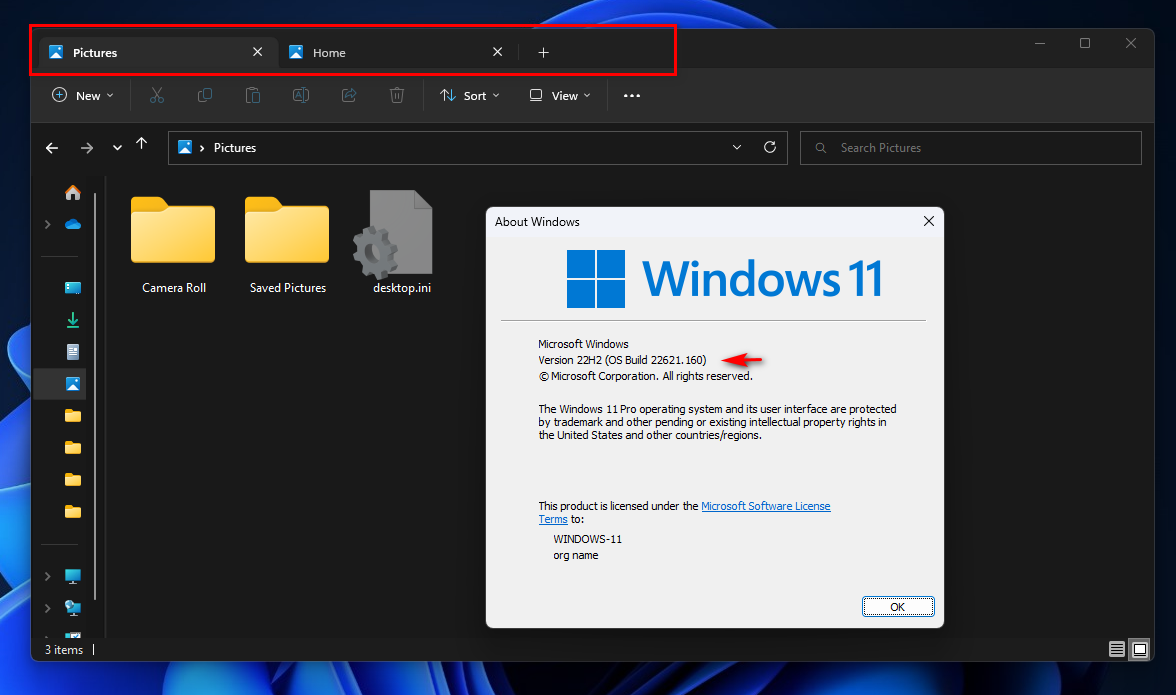This screenshot has width=1176, height=695.
Task: Add a new File Explorer tab
Action: click(544, 52)
